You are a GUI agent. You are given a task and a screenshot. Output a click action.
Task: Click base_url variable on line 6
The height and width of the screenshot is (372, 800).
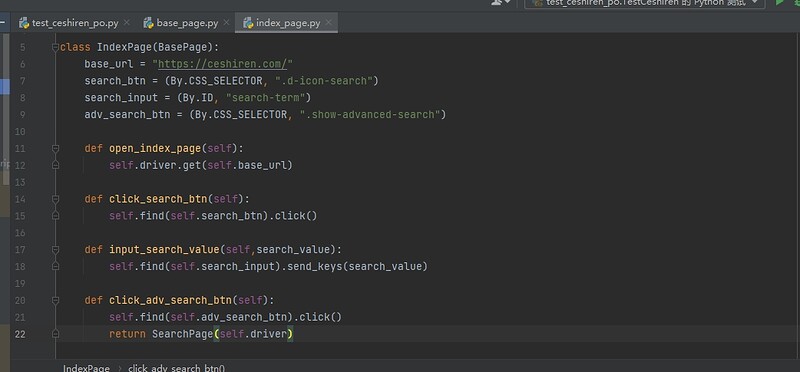[109, 64]
